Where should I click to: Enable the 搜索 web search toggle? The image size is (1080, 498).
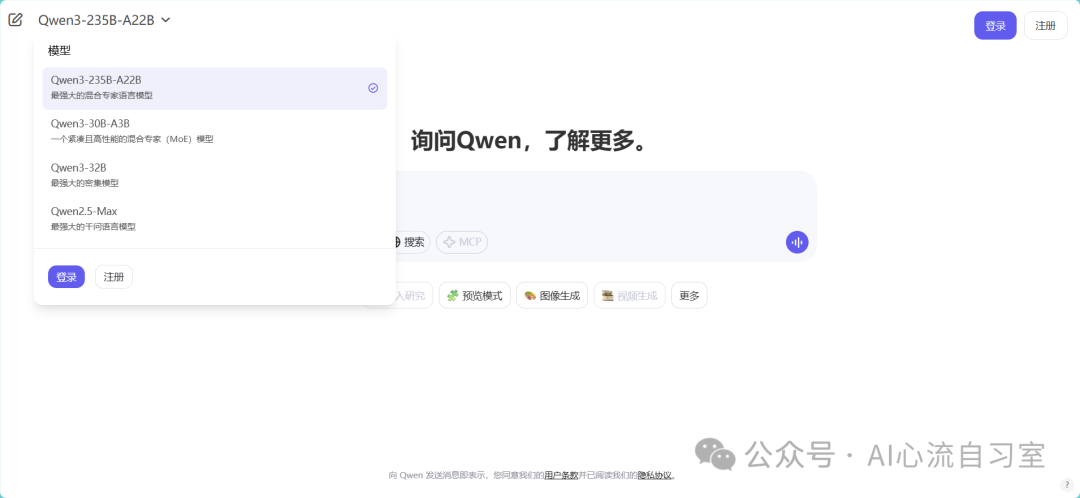tap(411, 242)
